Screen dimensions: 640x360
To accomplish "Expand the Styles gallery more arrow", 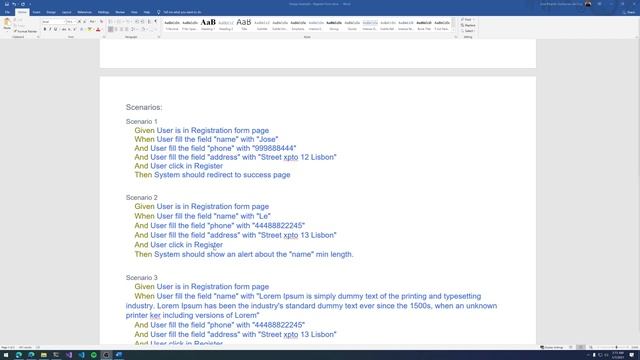I will [454, 30].
